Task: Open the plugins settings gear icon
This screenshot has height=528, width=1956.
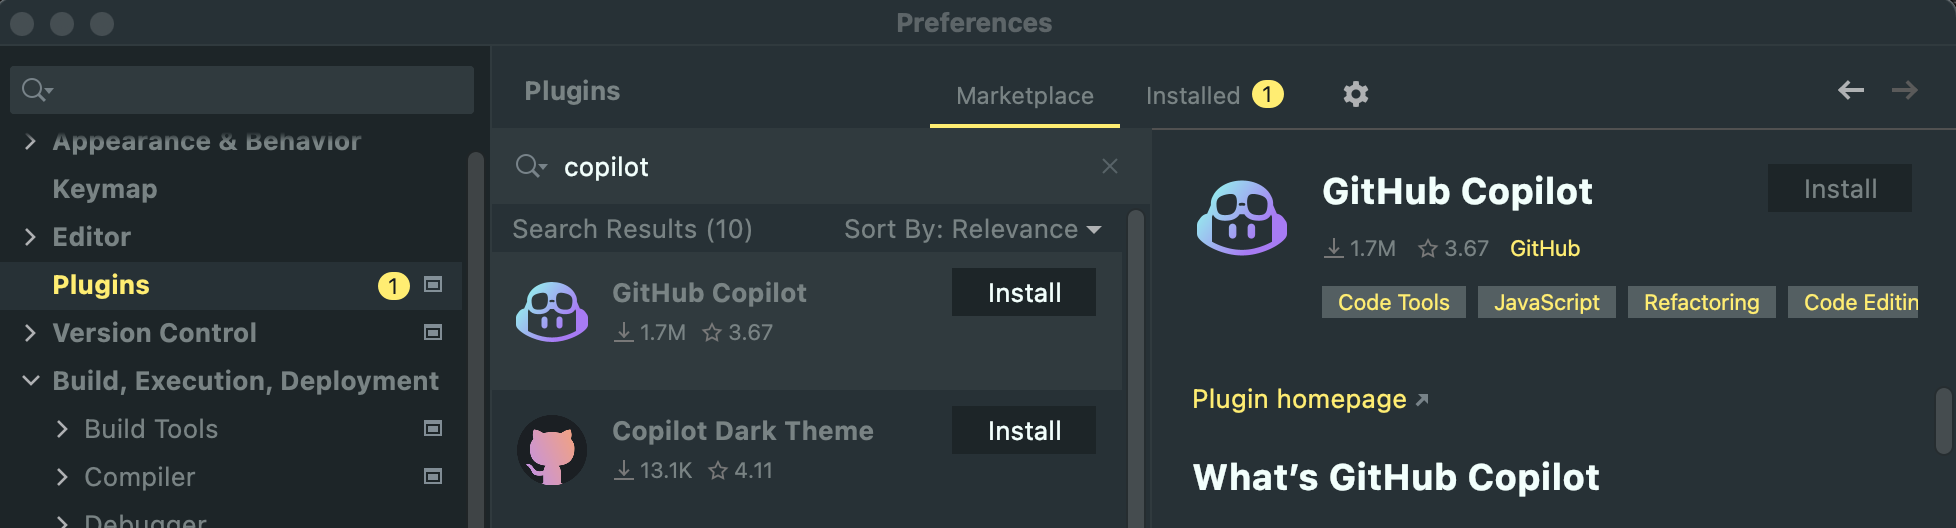Action: click(1355, 94)
